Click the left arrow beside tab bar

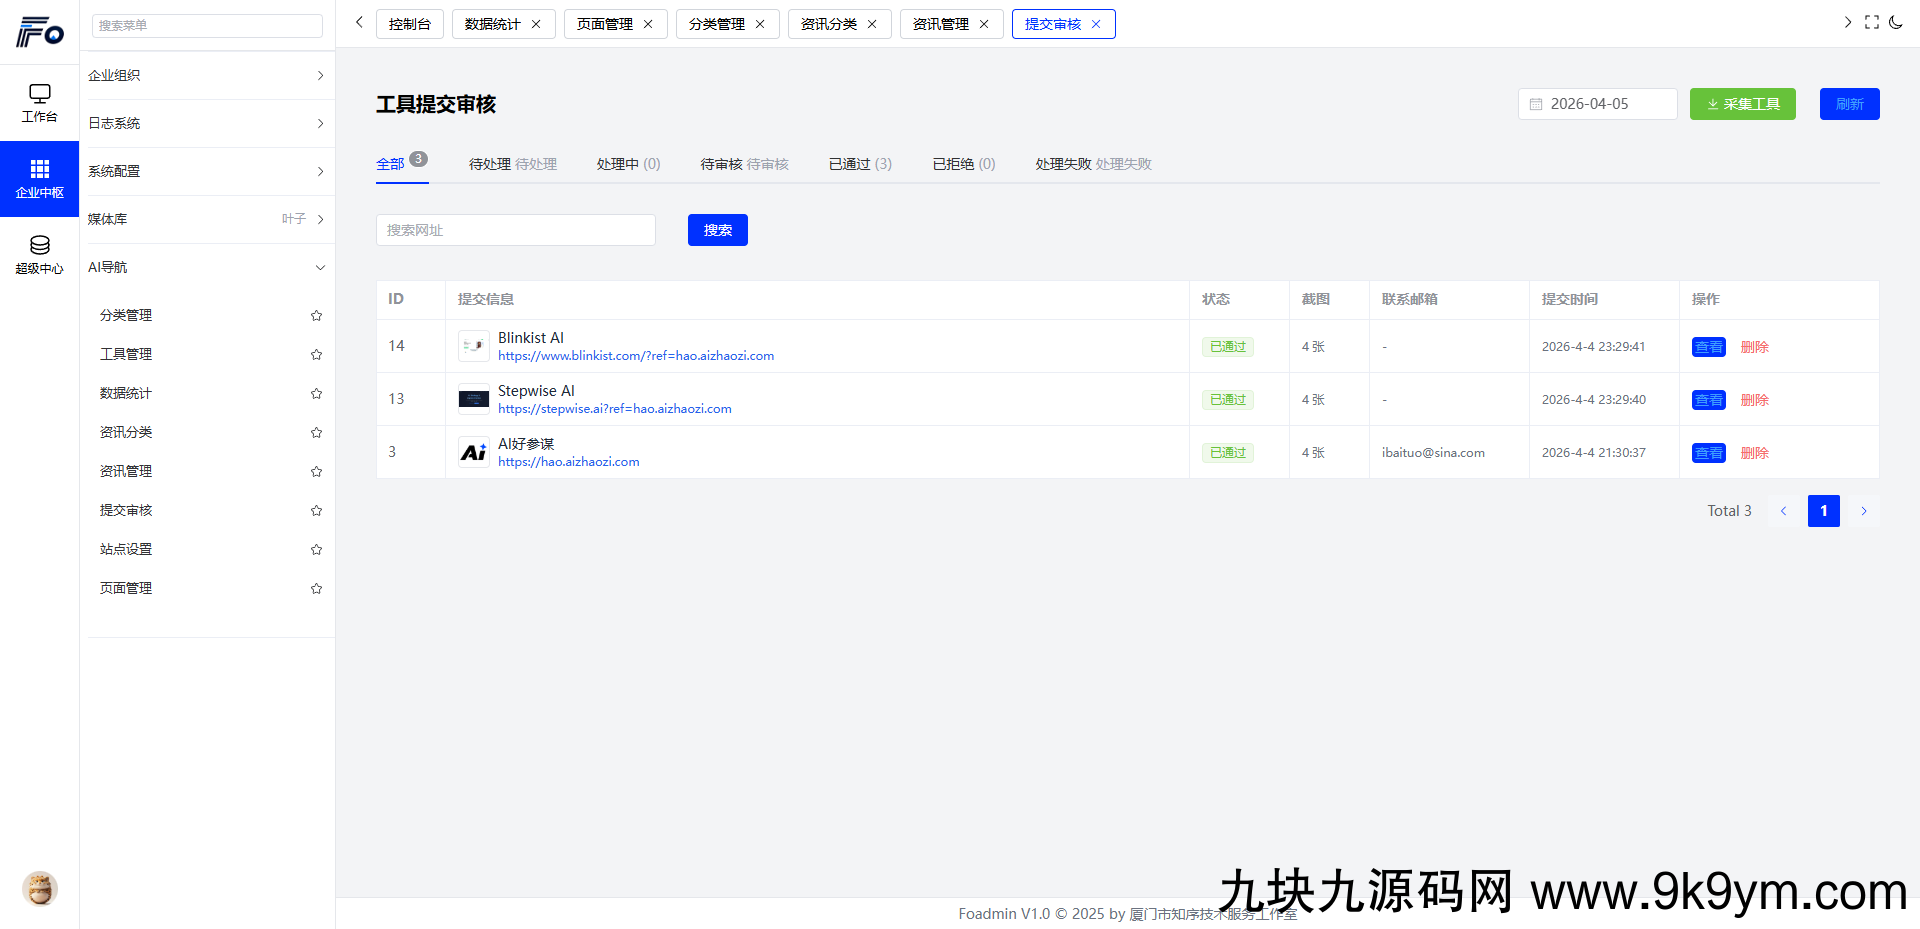[358, 22]
